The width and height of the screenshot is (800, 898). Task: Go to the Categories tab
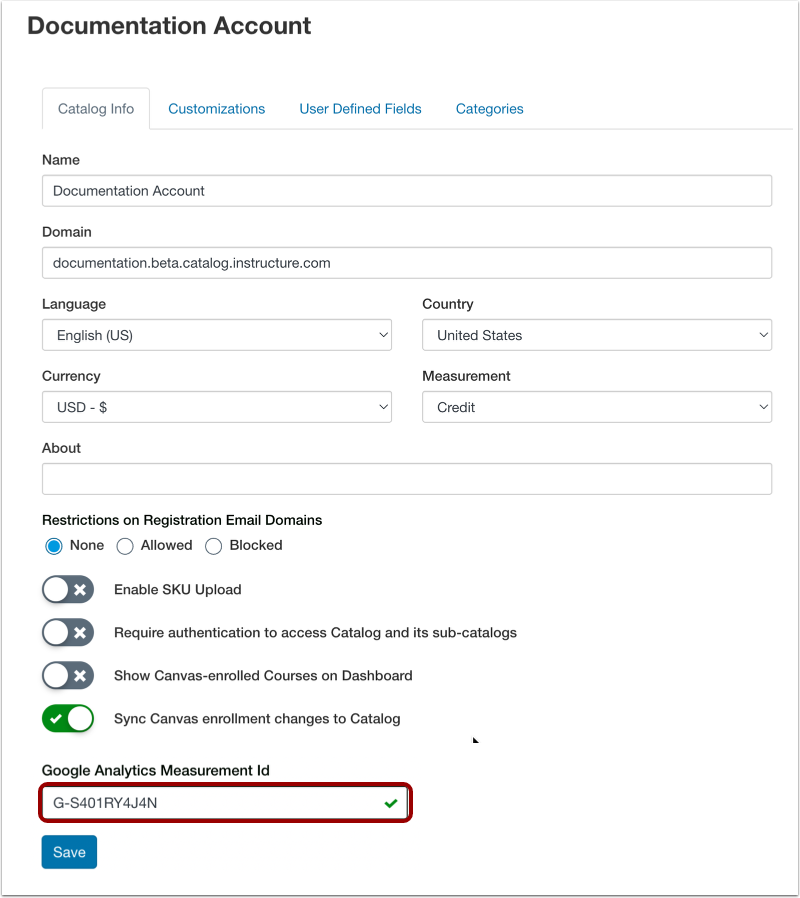(x=490, y=109)
